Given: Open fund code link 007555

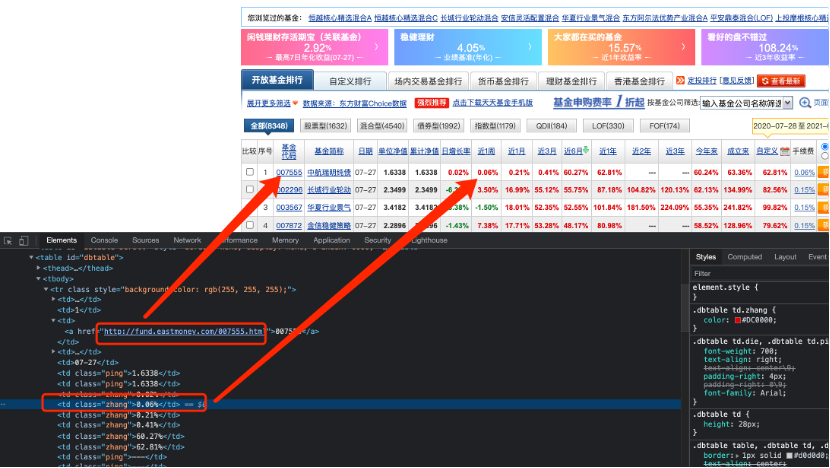Looking at the screenshot, I should (x=289, y=173).
